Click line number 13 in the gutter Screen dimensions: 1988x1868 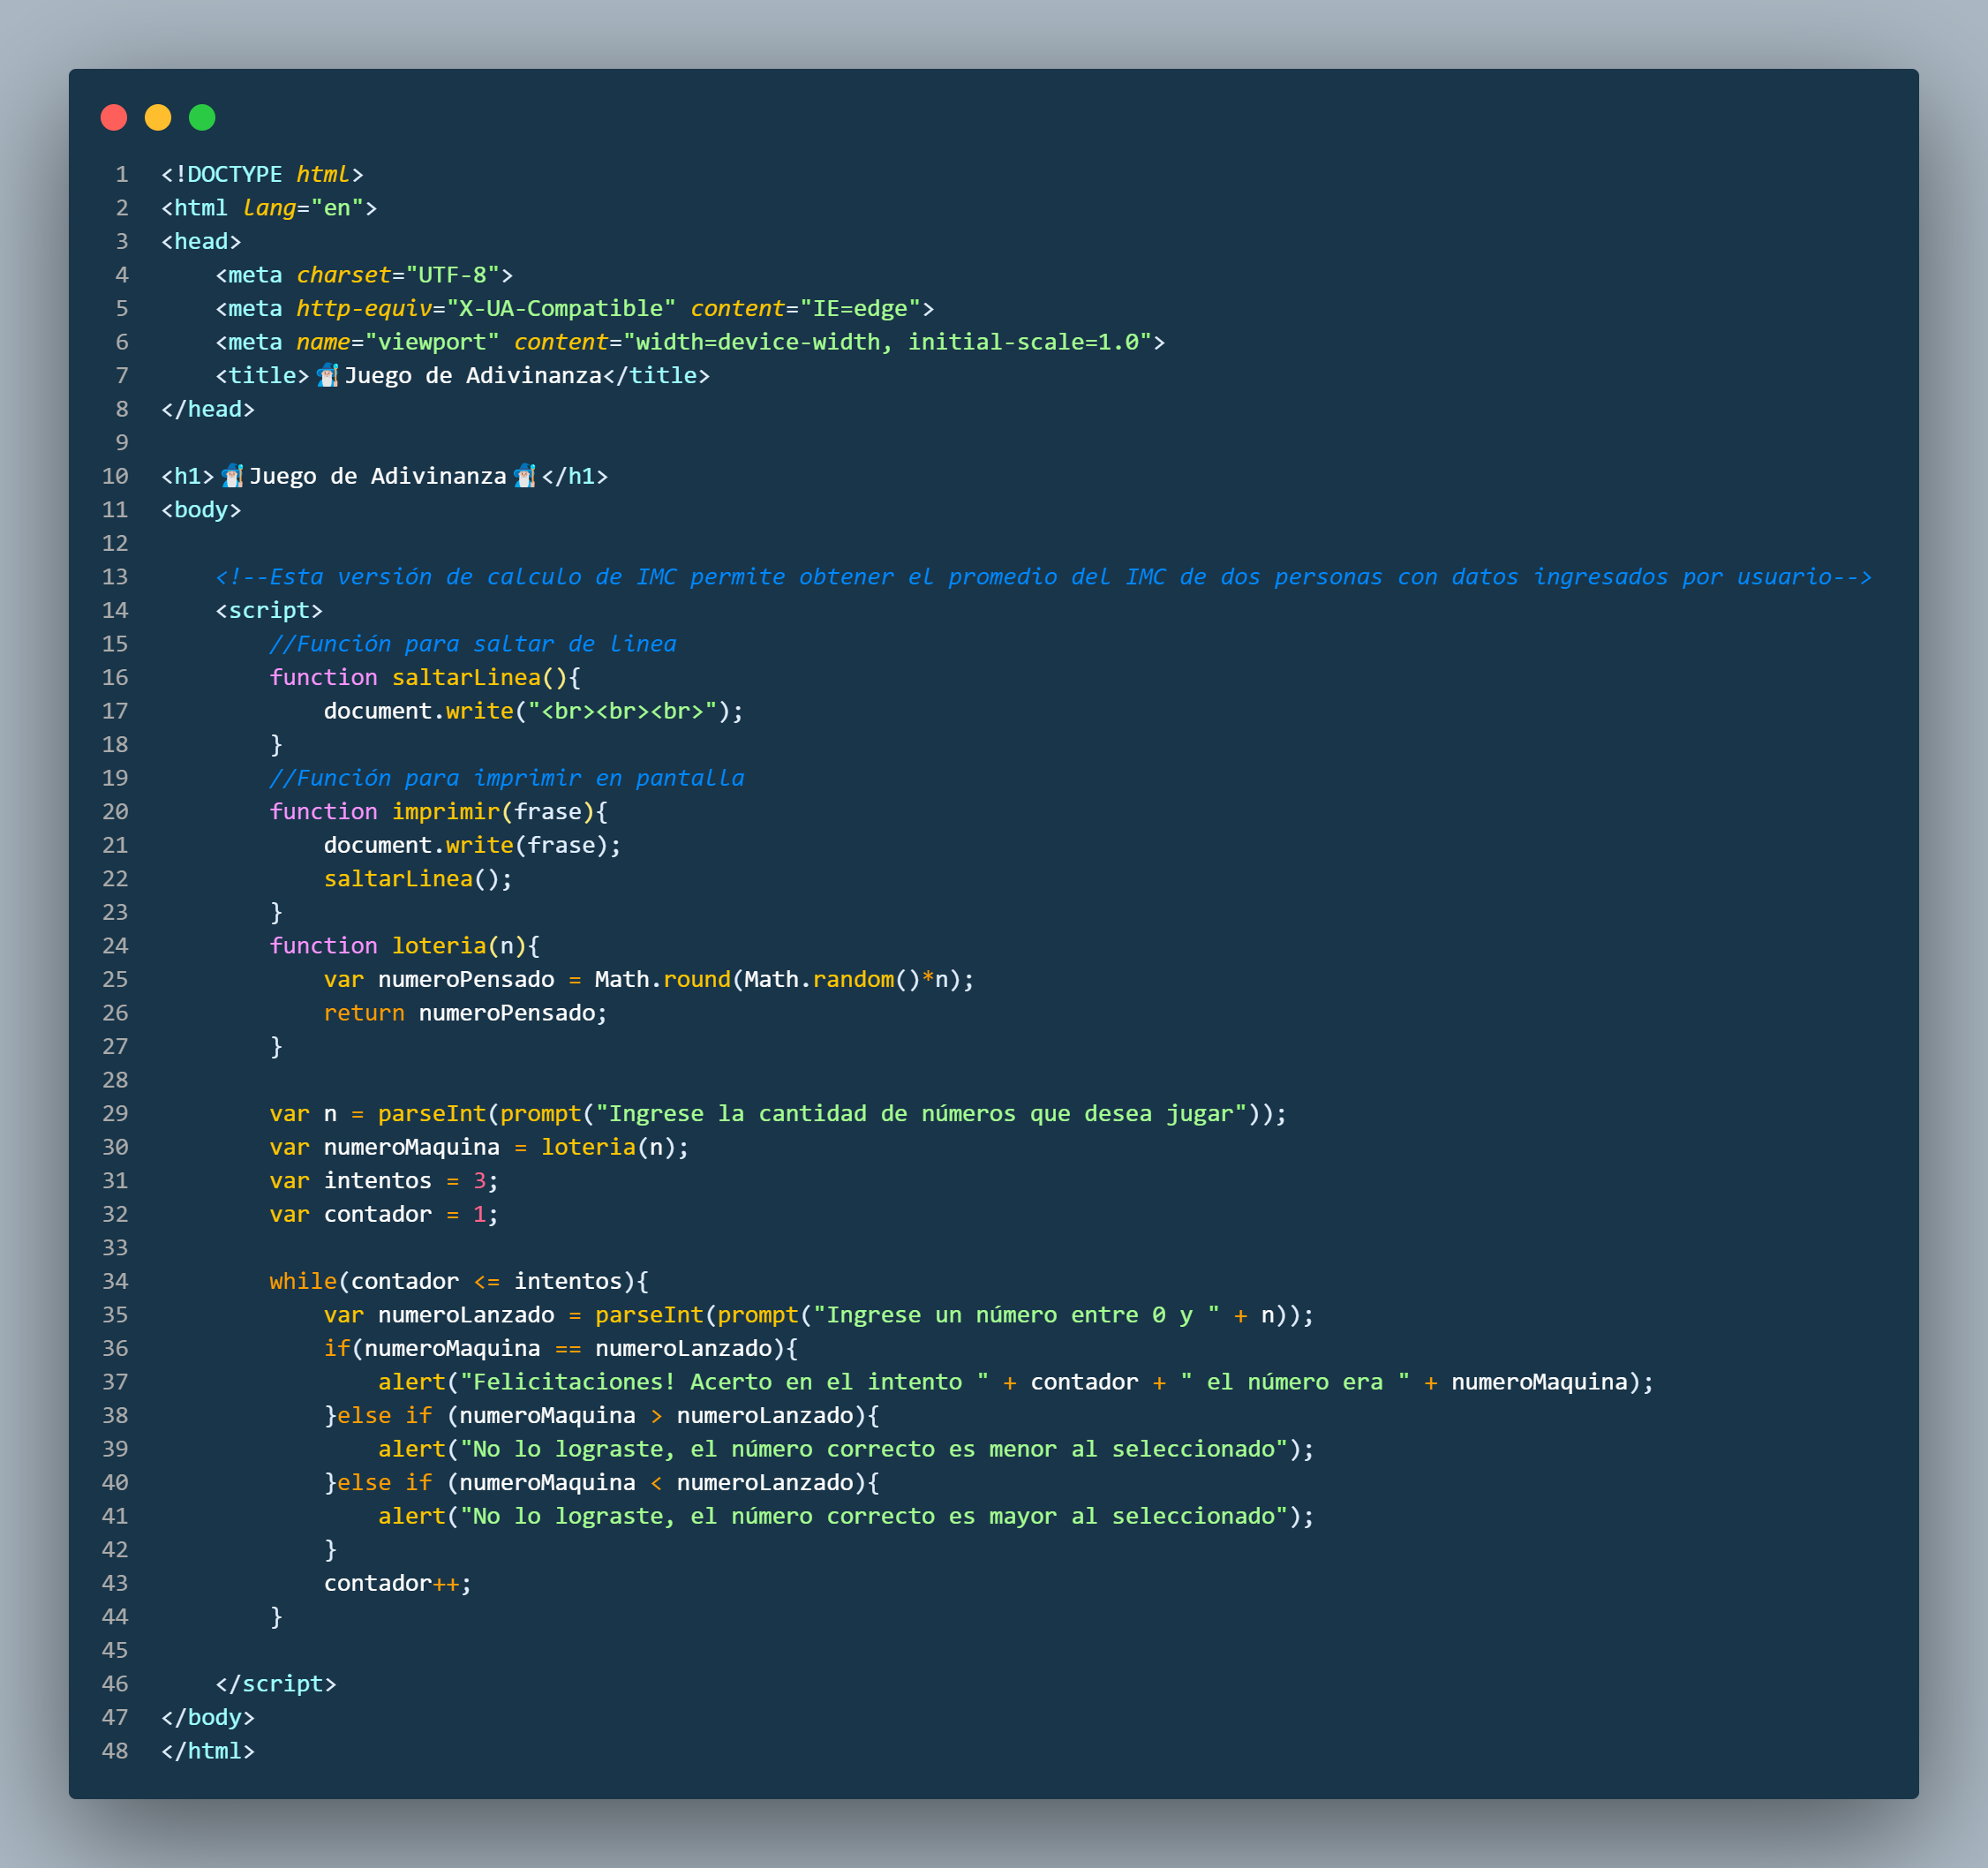click(x=115, y=577)
